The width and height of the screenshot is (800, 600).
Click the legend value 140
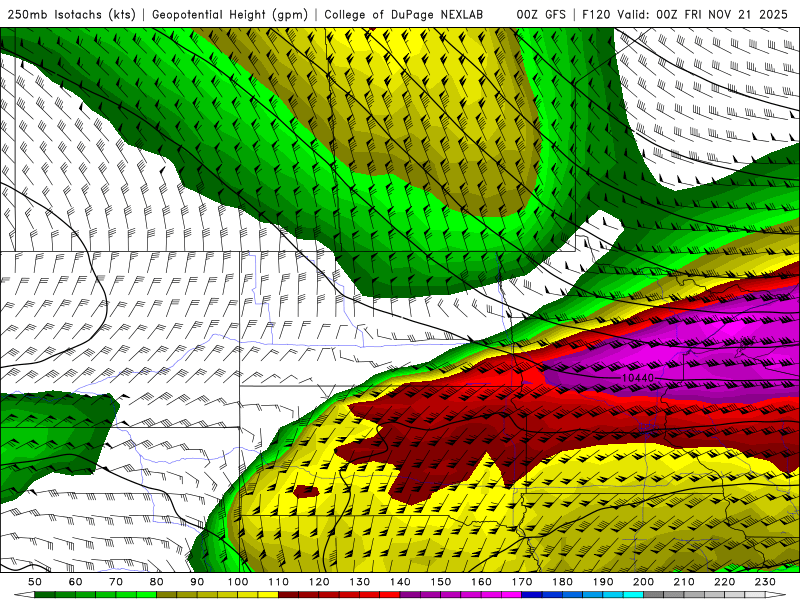400,582
